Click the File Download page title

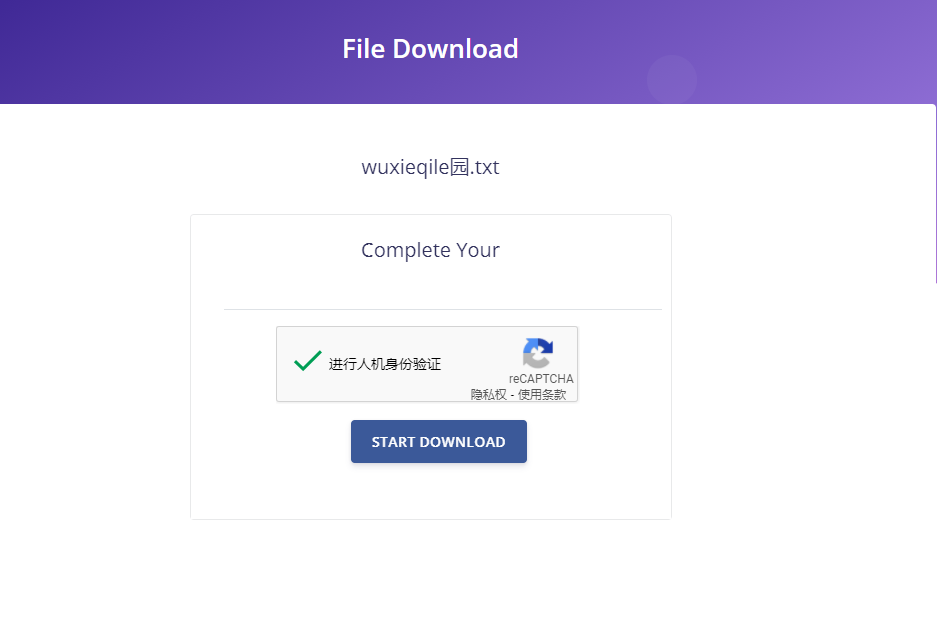pos(430,49)
